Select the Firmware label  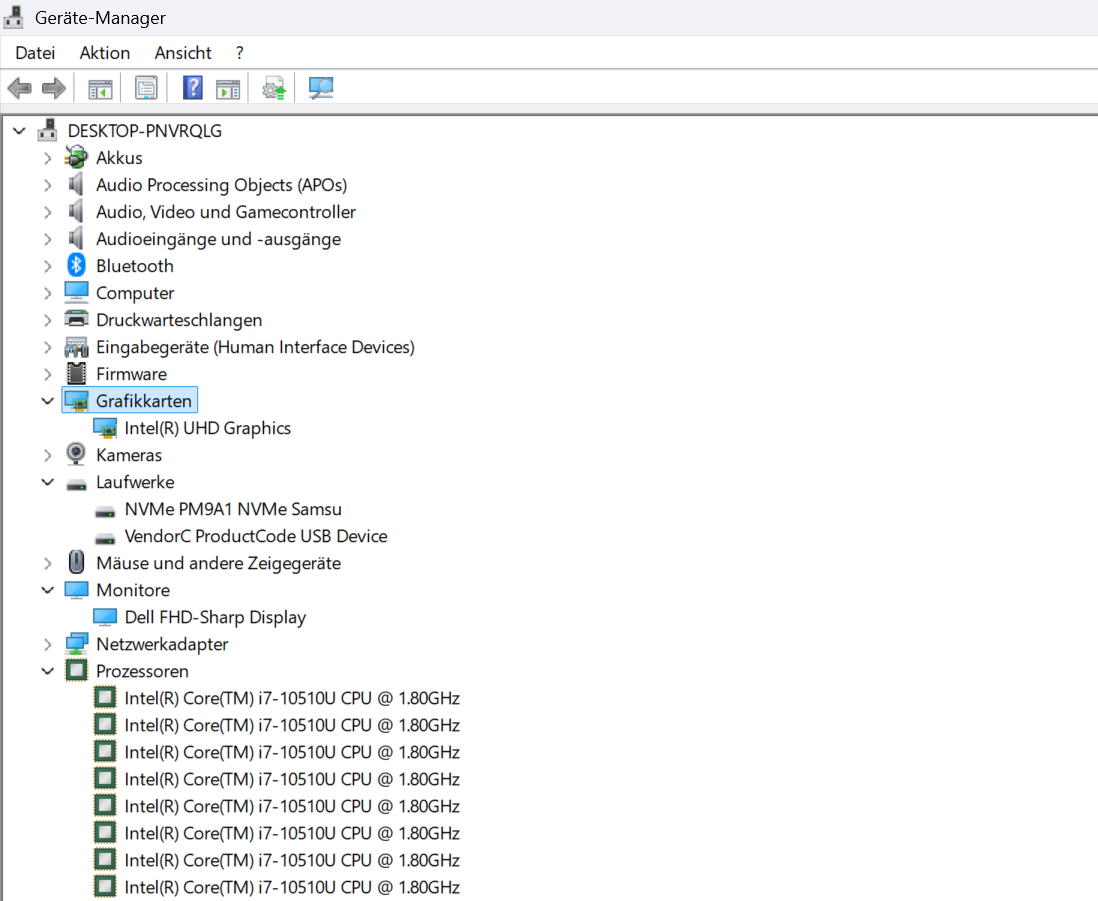(x=131, y=374)
